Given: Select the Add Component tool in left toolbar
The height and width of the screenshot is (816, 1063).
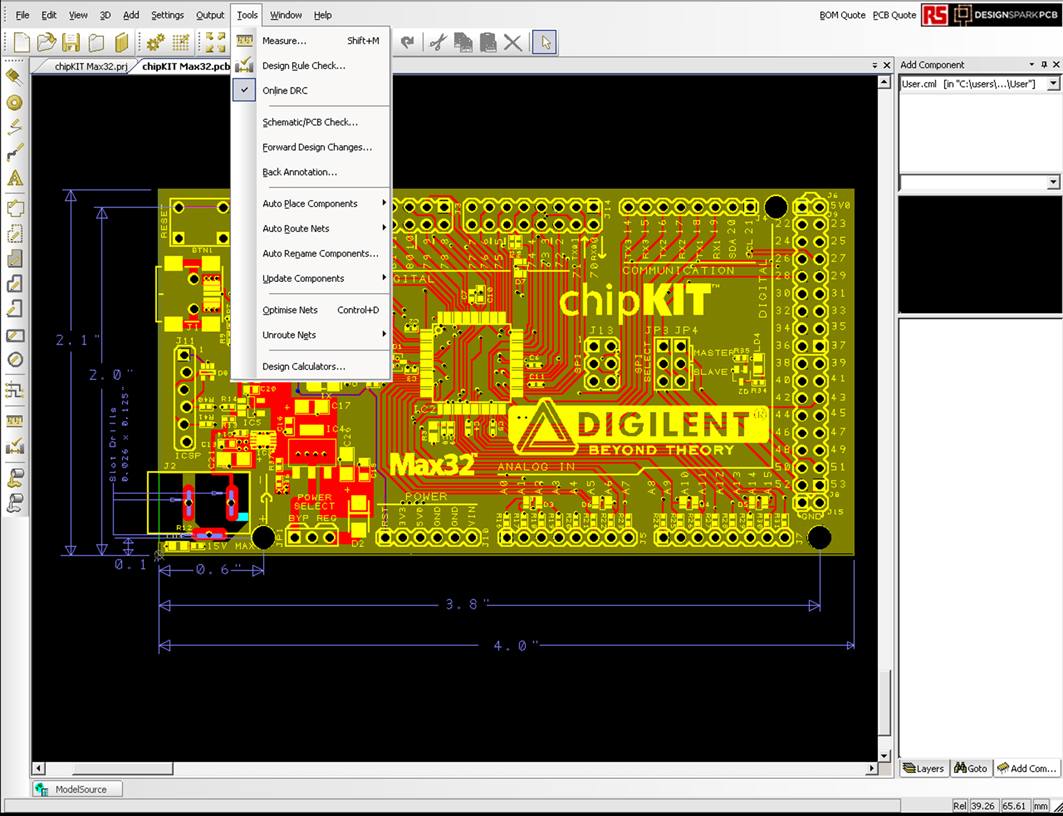Looking at the screenshot, I should click(15, 77).
